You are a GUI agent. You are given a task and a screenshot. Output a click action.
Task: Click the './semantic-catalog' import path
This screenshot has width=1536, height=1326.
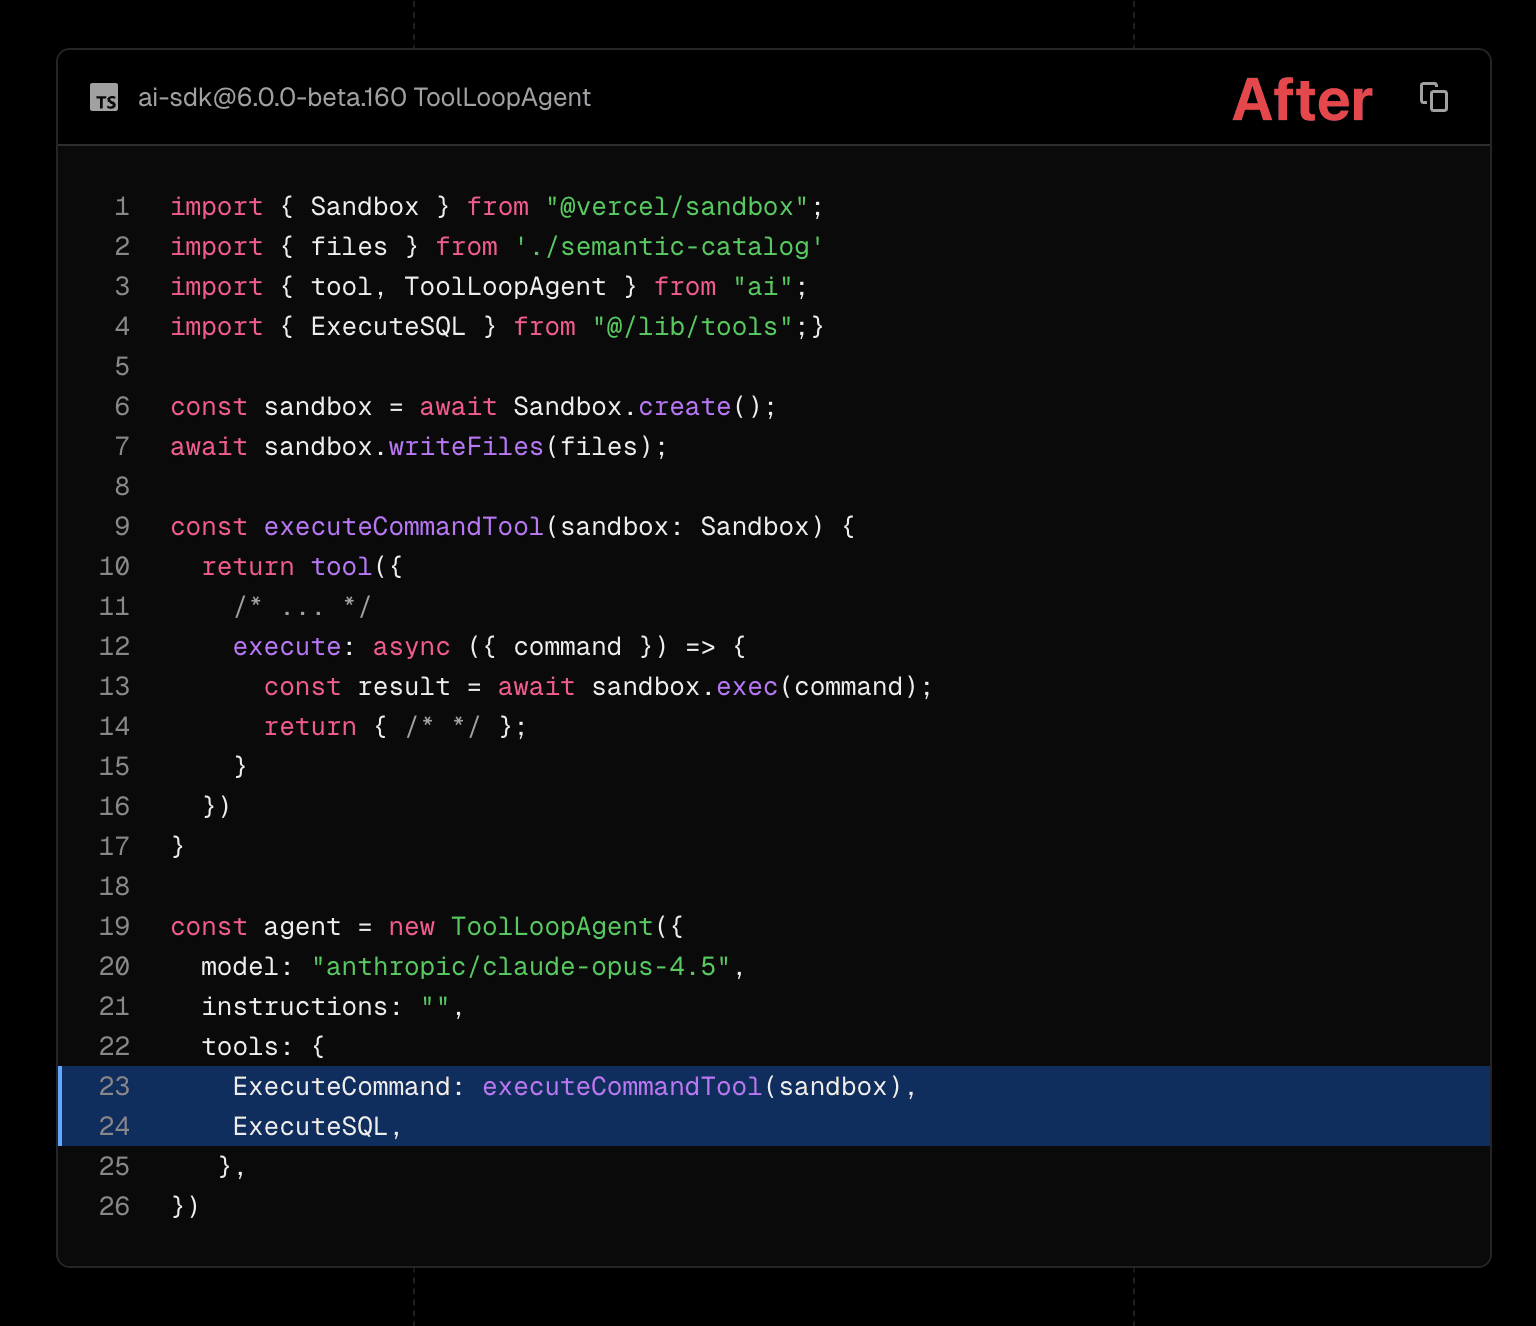(669, 247)
